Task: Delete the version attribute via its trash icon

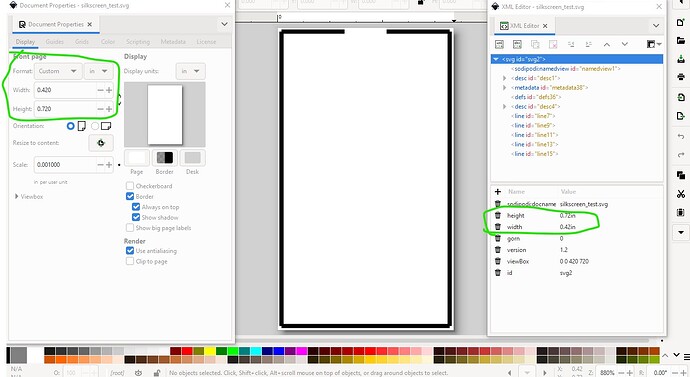Action: (x=498, y=250)
